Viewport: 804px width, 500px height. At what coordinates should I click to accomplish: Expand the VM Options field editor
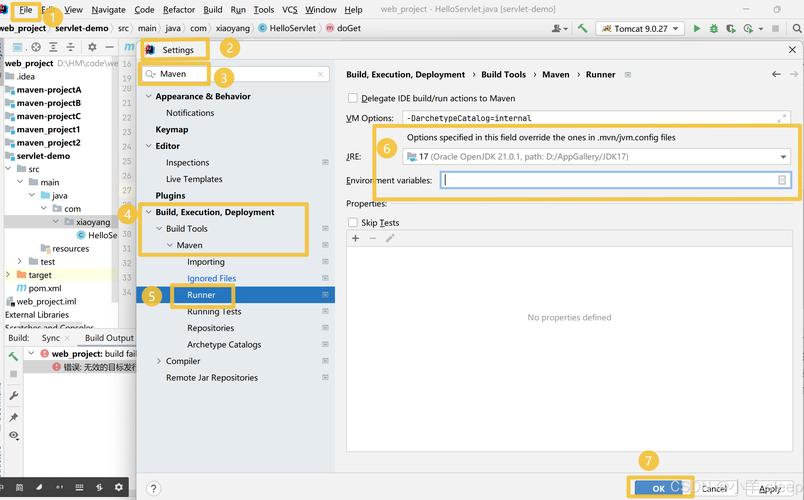pyautogui.click(x=782, y=118)
